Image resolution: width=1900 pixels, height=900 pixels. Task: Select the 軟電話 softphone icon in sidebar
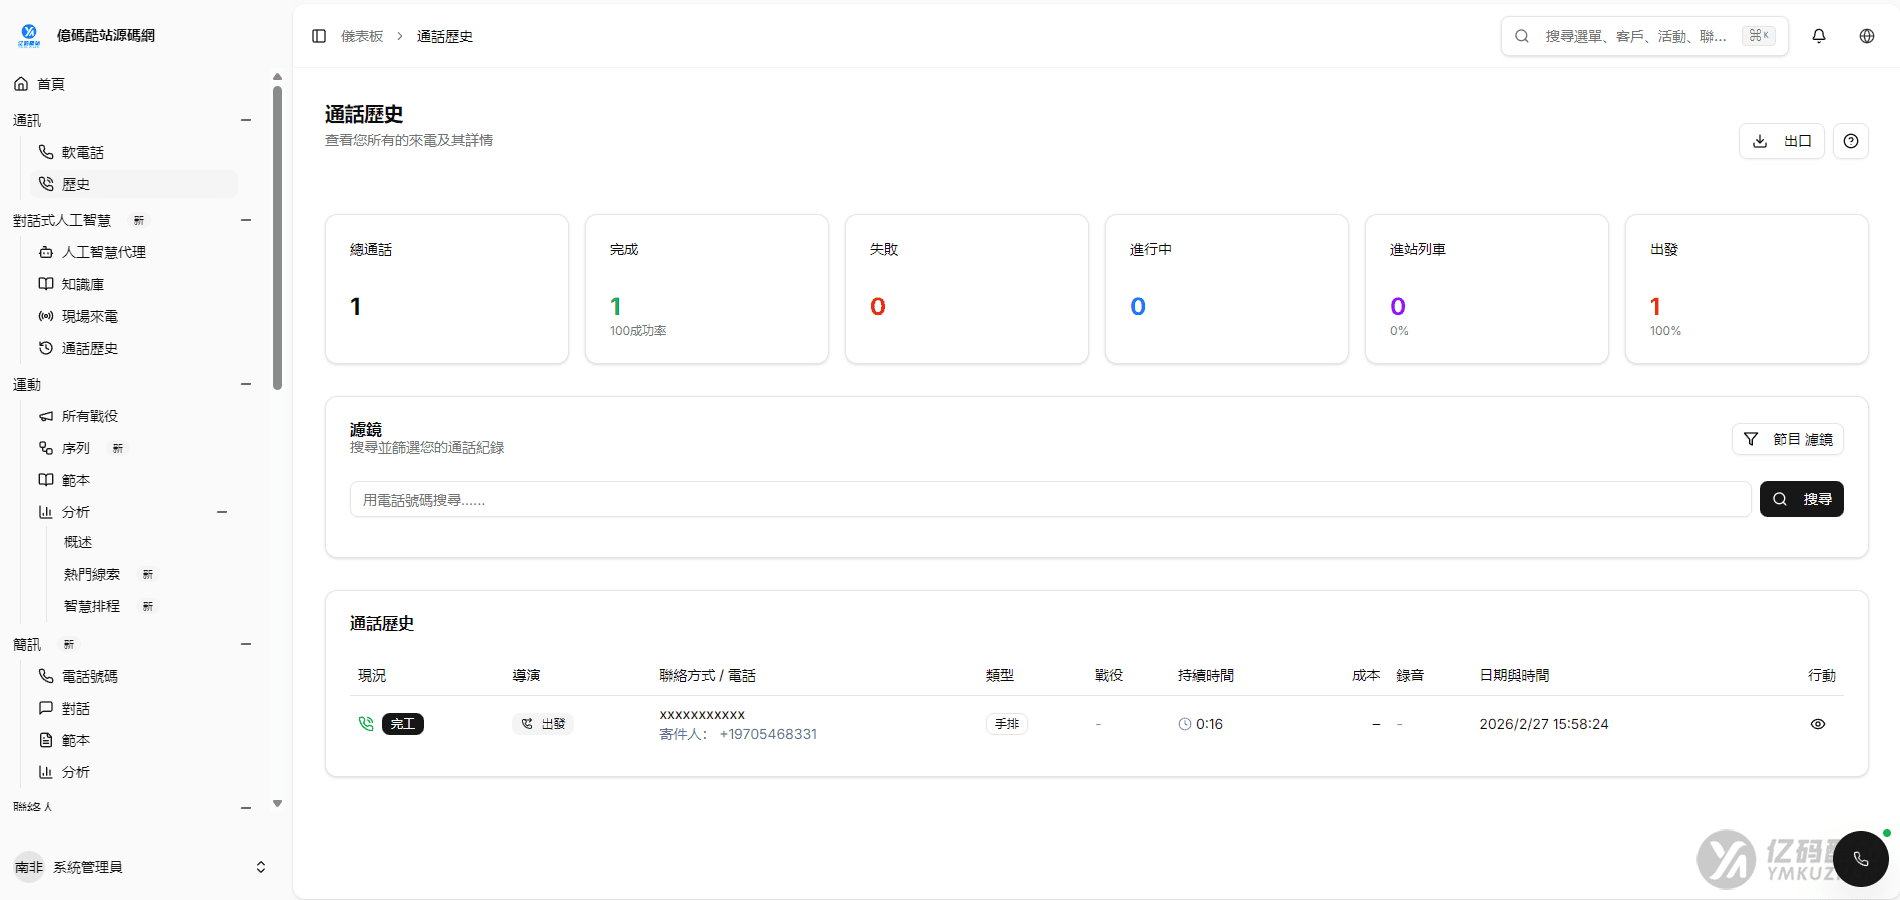pos(46,152)
